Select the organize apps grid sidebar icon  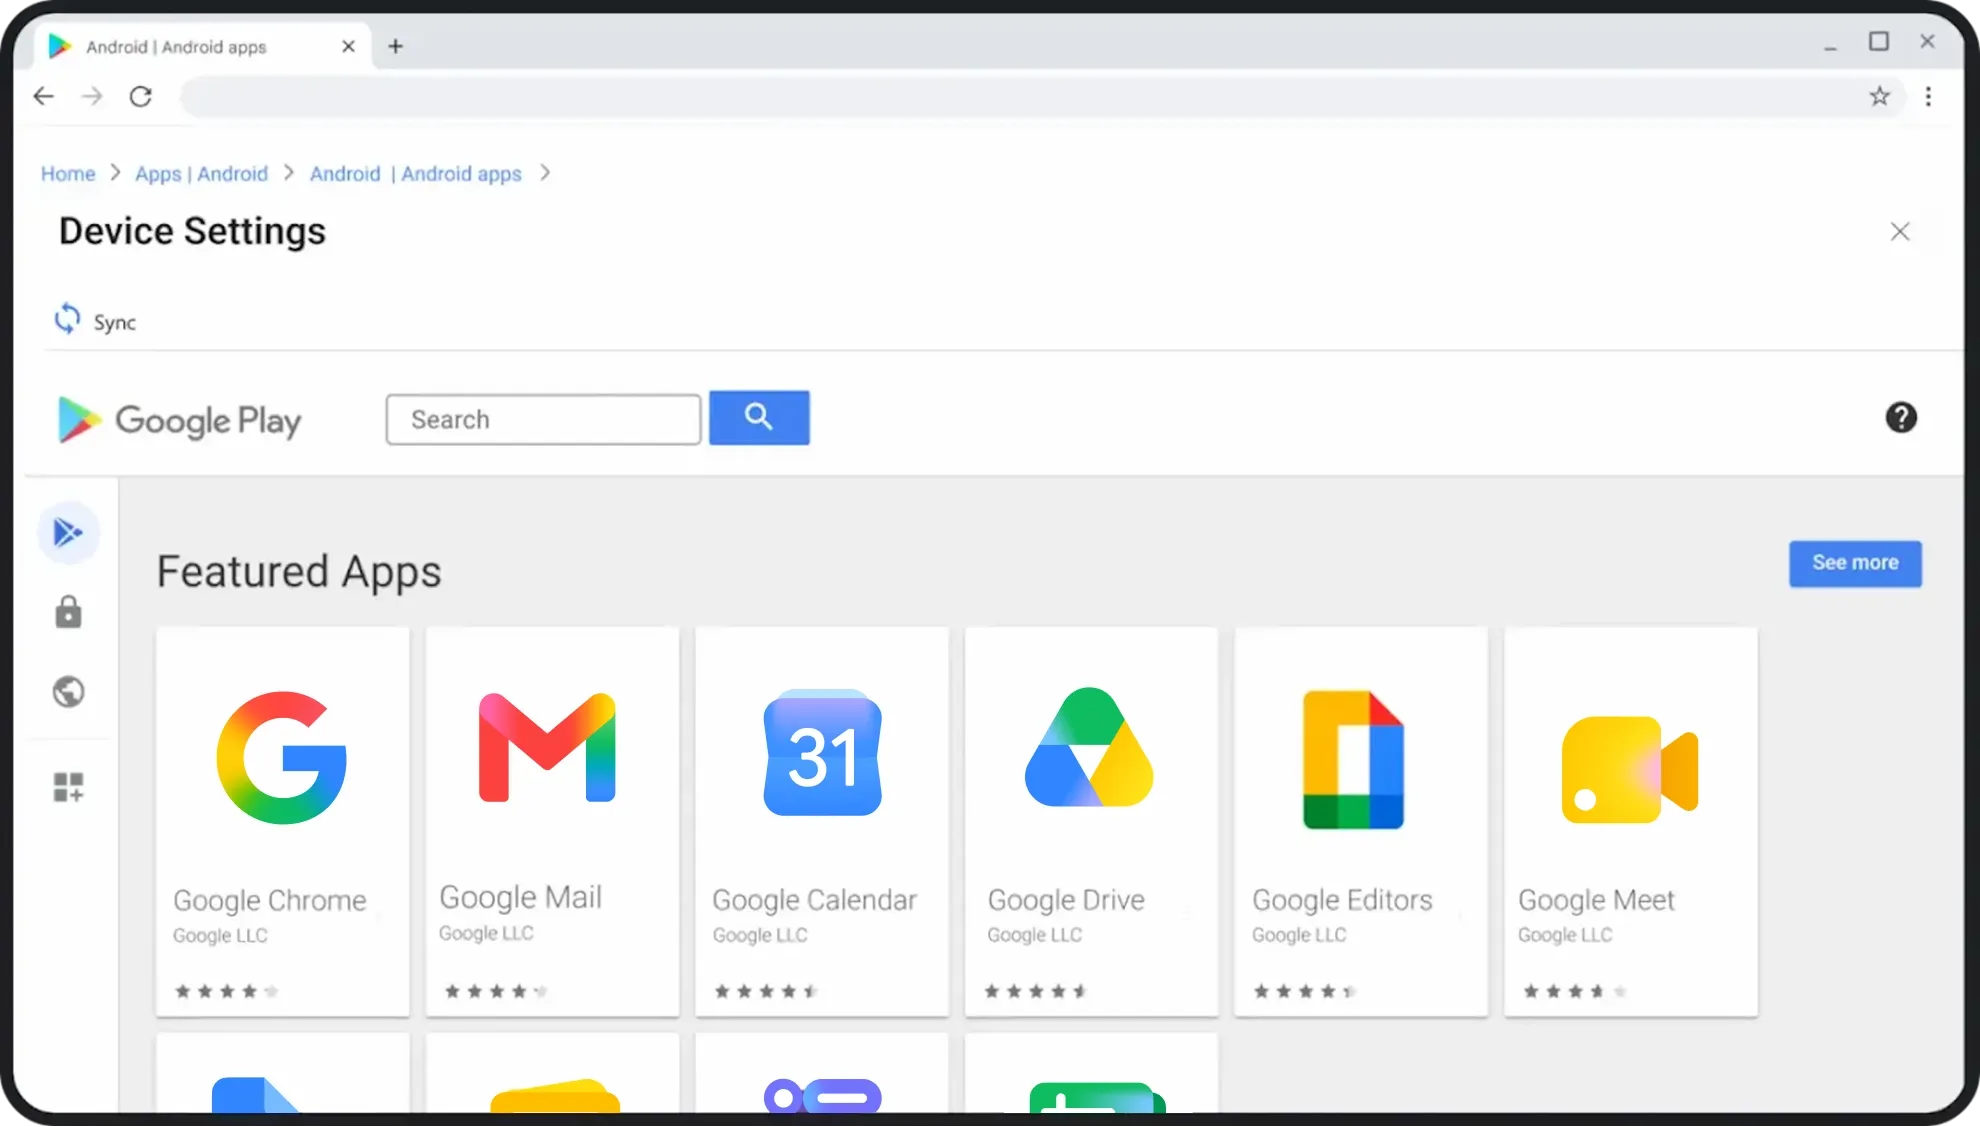[x=68, y=788]
